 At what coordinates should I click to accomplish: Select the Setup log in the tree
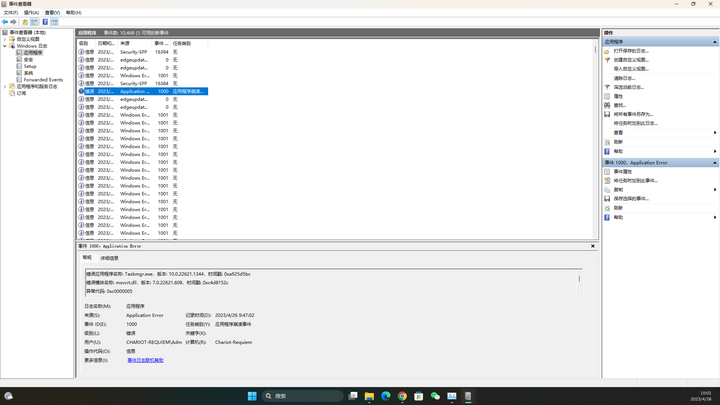click(x=30, y=66)
